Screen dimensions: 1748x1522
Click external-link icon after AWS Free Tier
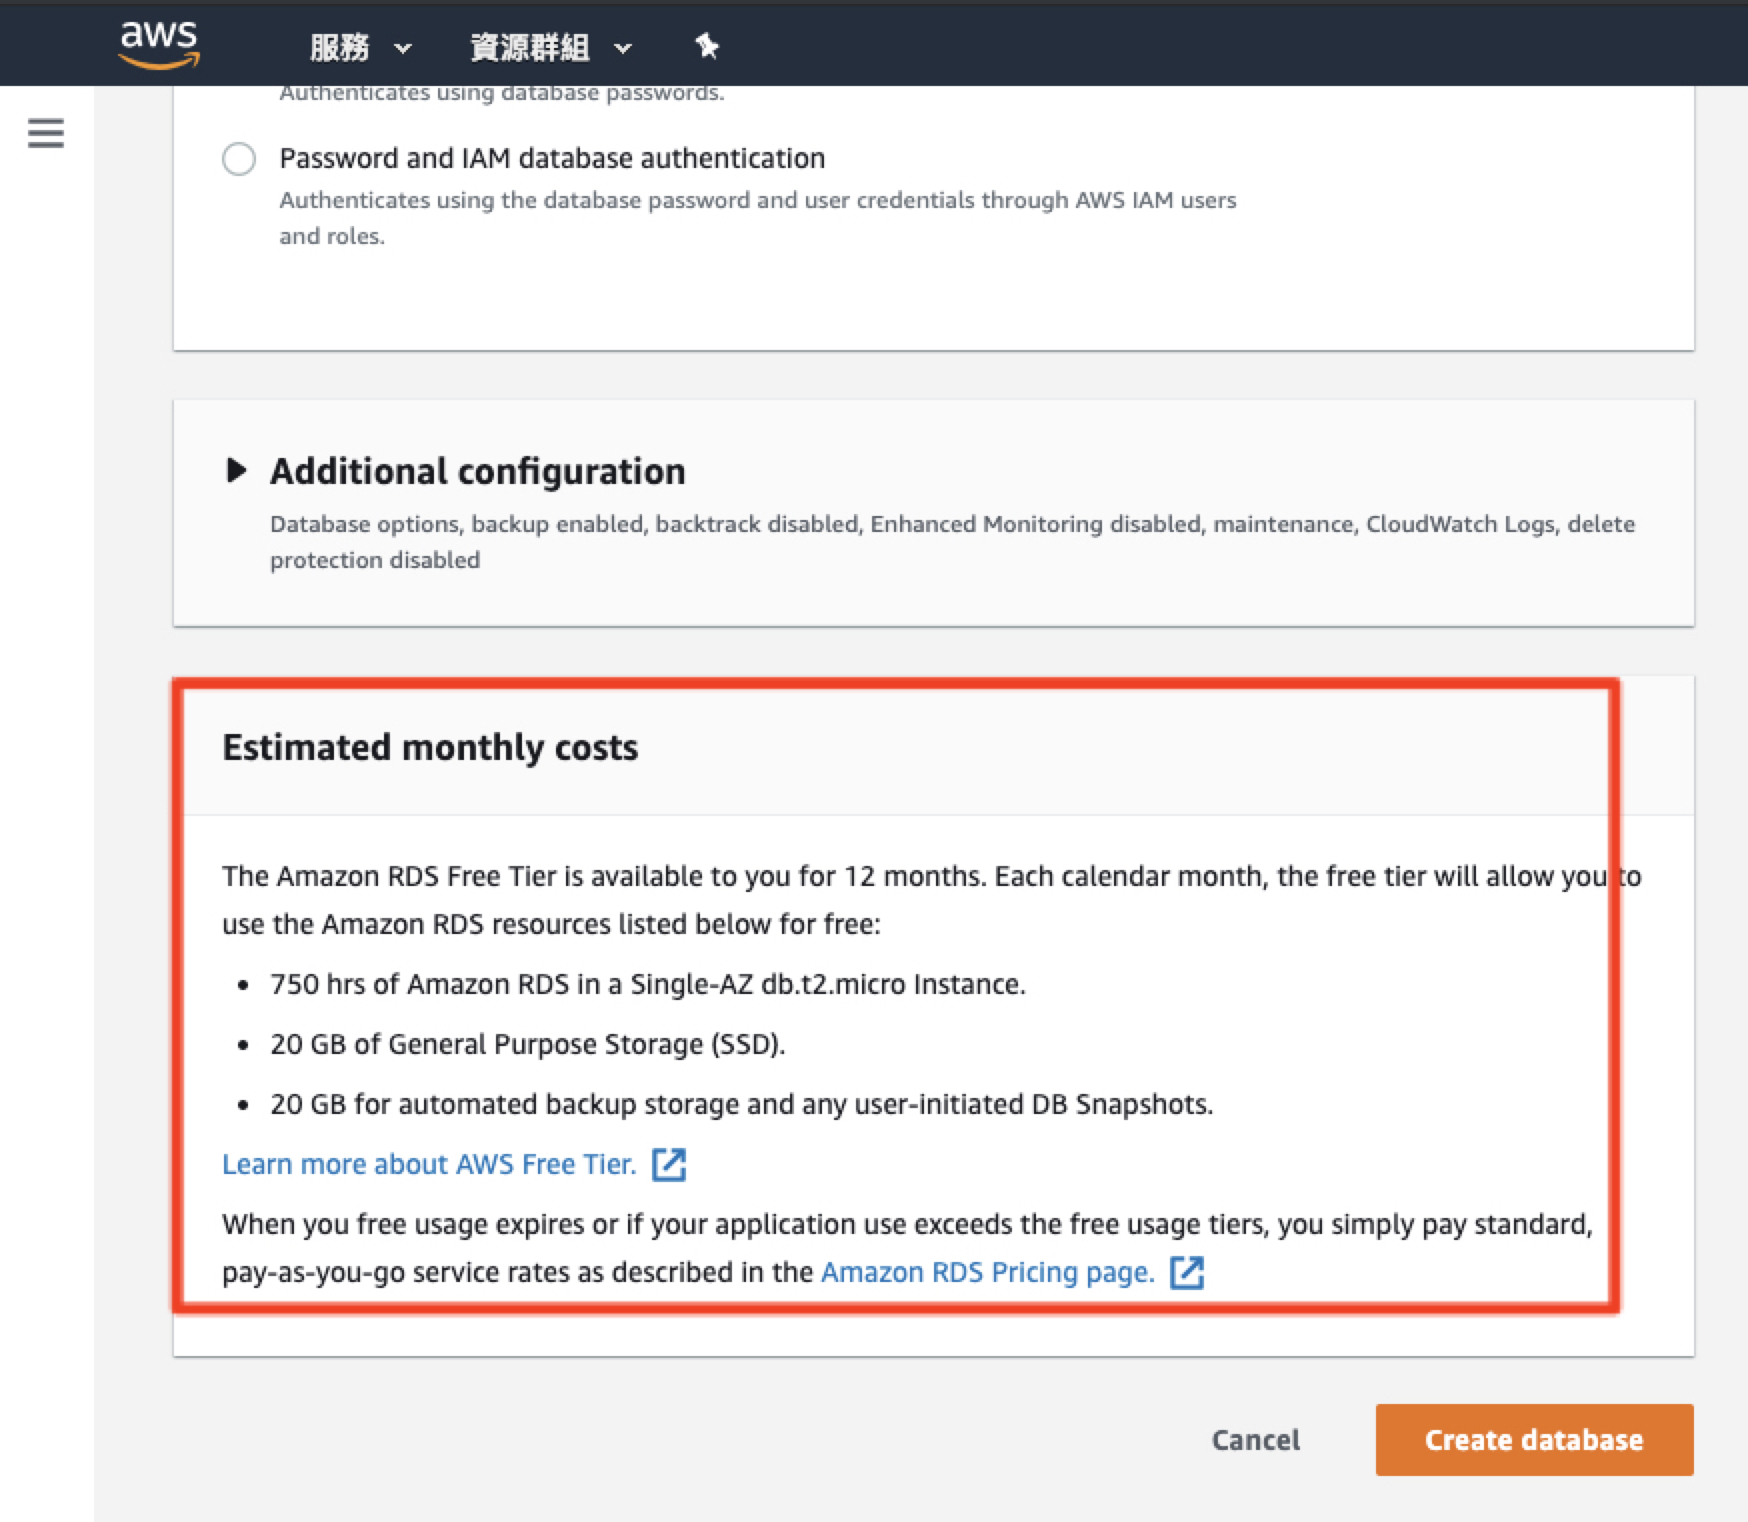669,1164
